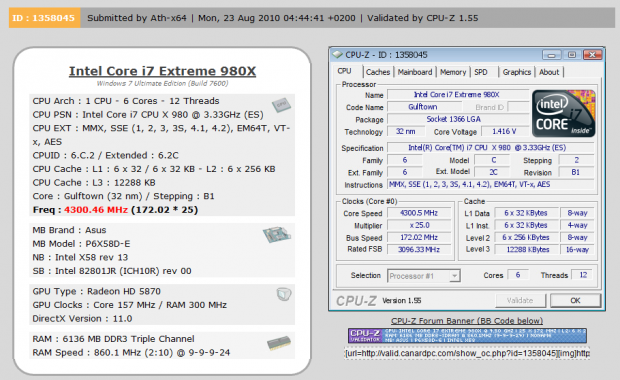Click the Rated FSB value 3096.33 MHz
The image size is (620, 380).
coord(419,250)
